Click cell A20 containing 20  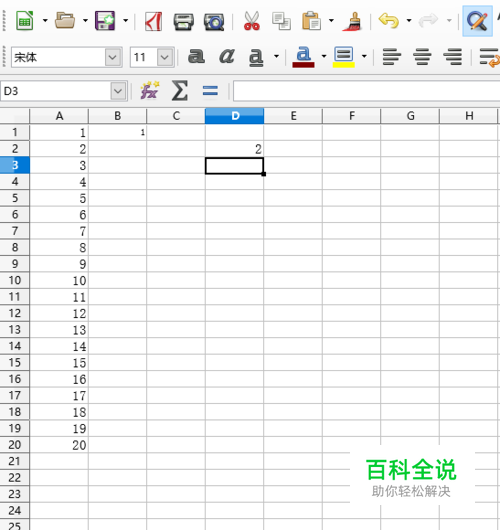click(59, 445)
